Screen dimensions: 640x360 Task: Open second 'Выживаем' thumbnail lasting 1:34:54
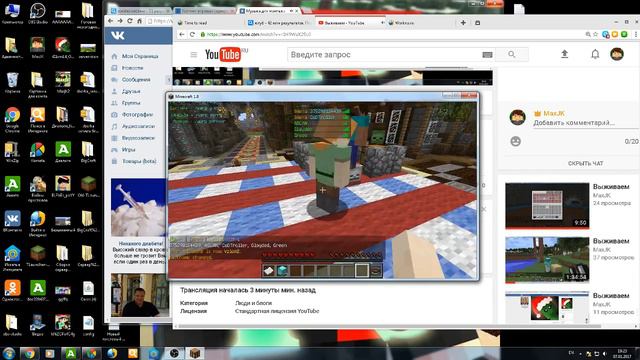[547, 260]
